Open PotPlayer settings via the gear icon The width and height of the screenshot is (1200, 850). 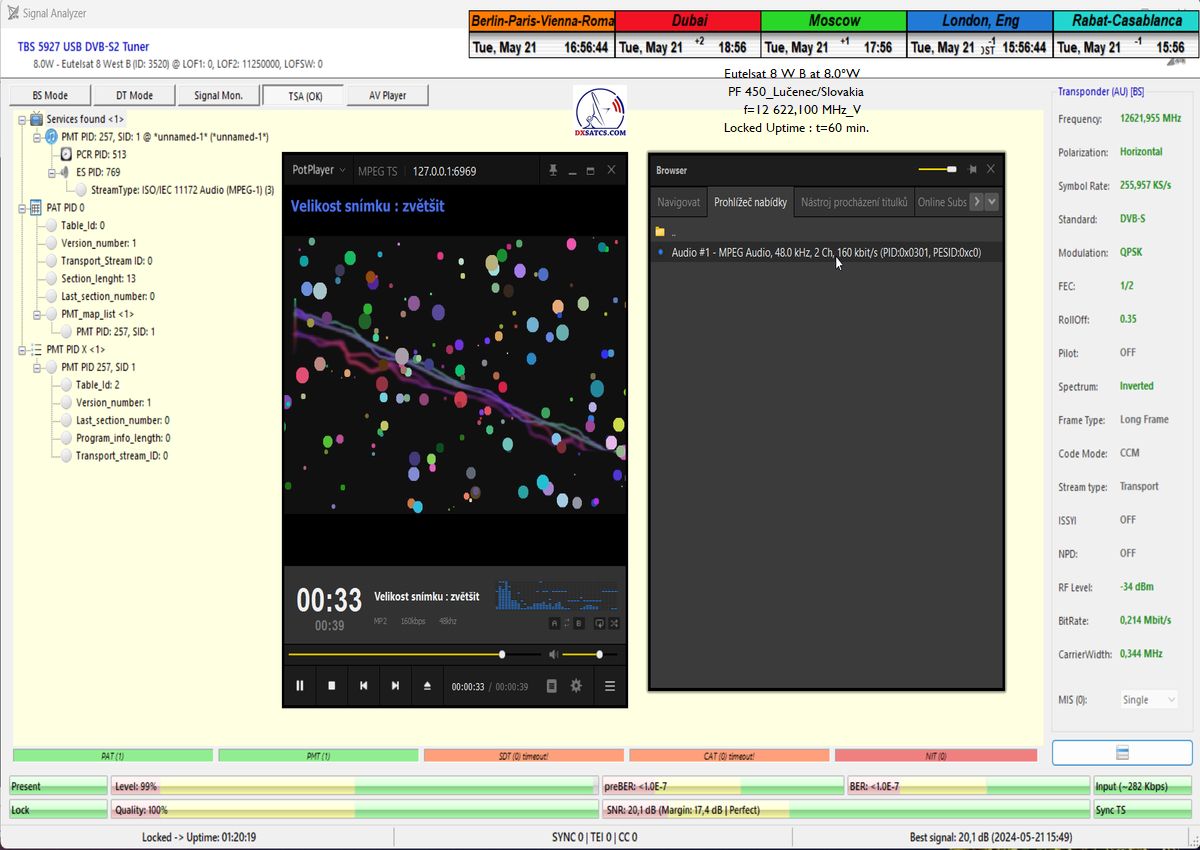click(x=576, y=686)
